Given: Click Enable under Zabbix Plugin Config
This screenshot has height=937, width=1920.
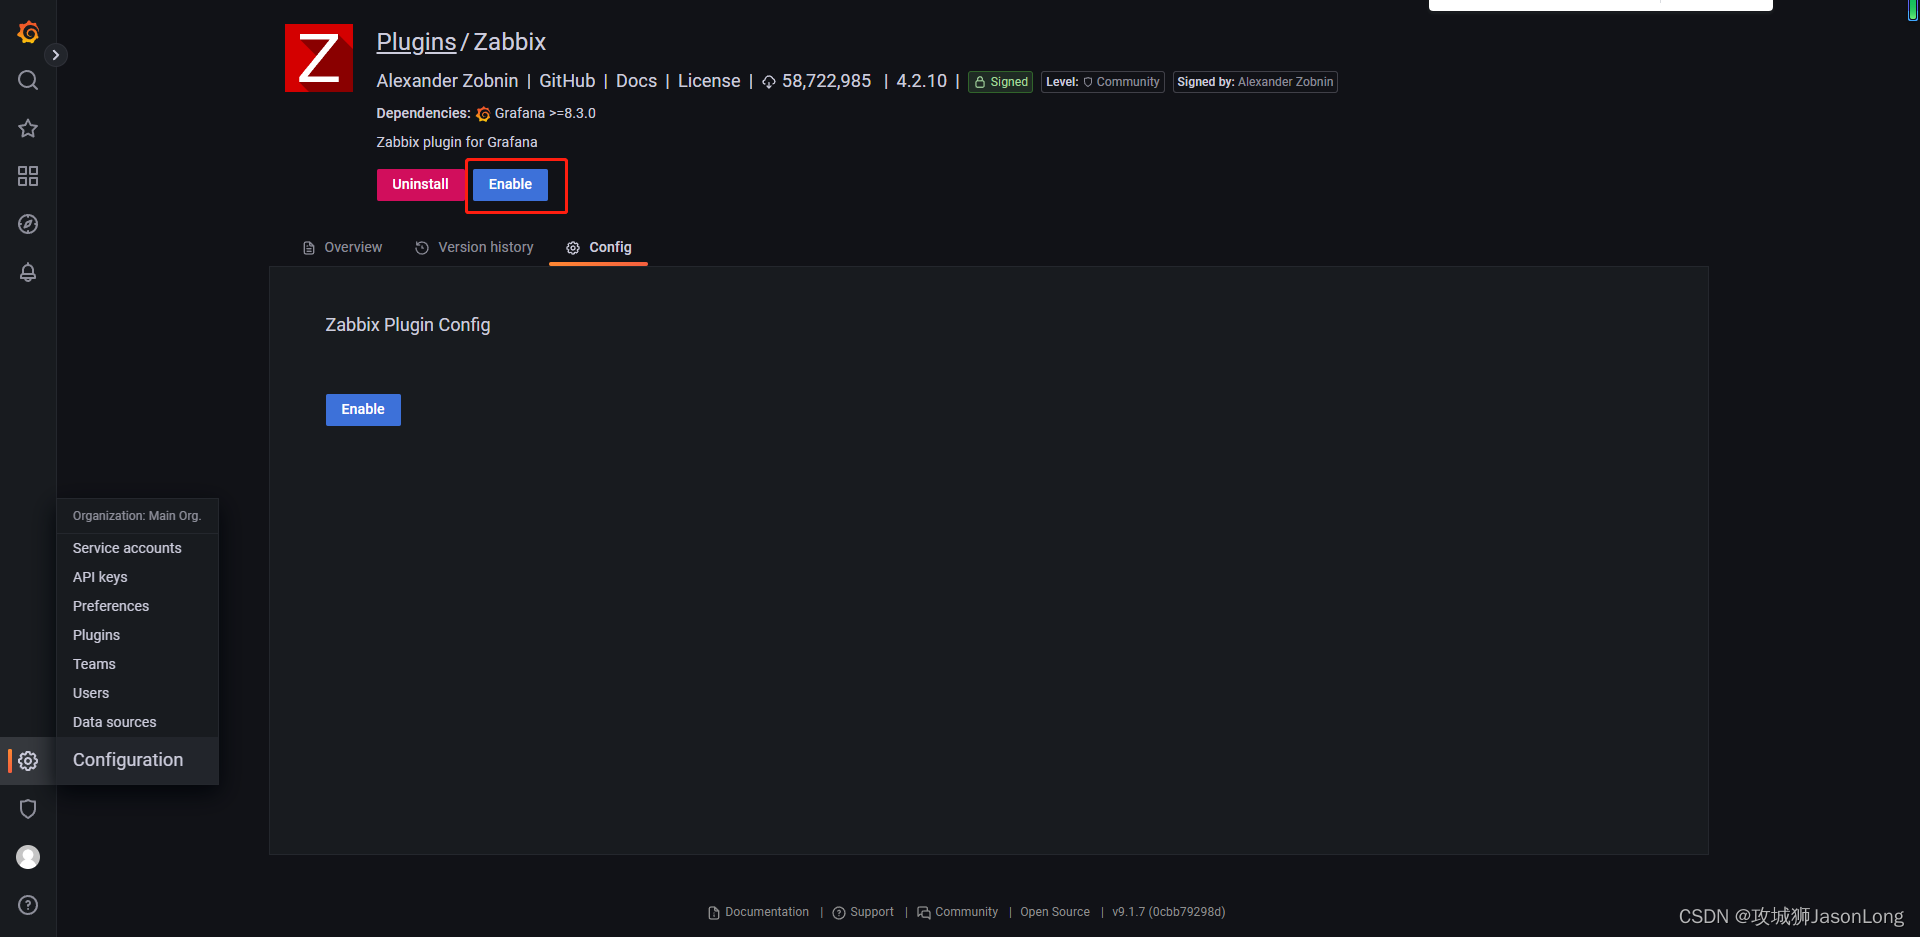Looking at the screenshot, I should coord(363,410).
